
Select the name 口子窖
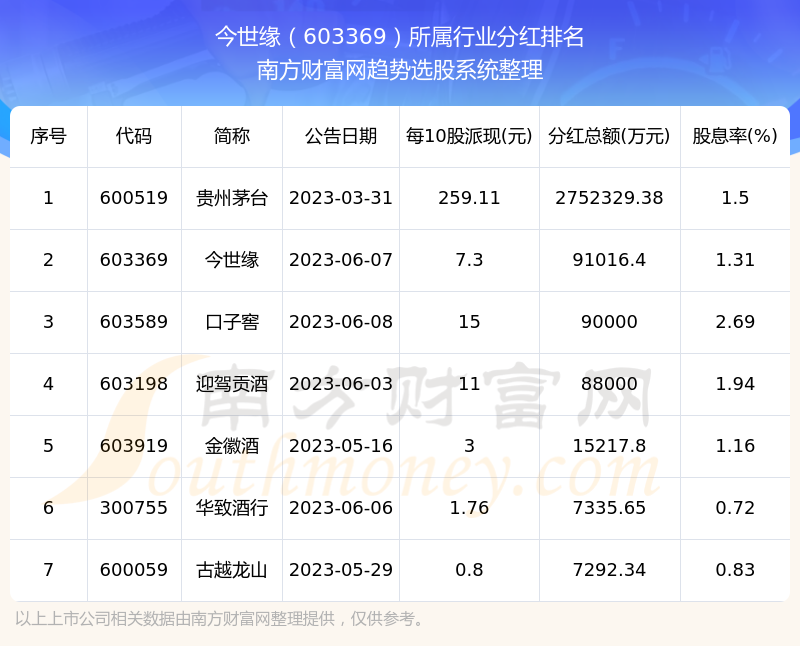point(232,322)
